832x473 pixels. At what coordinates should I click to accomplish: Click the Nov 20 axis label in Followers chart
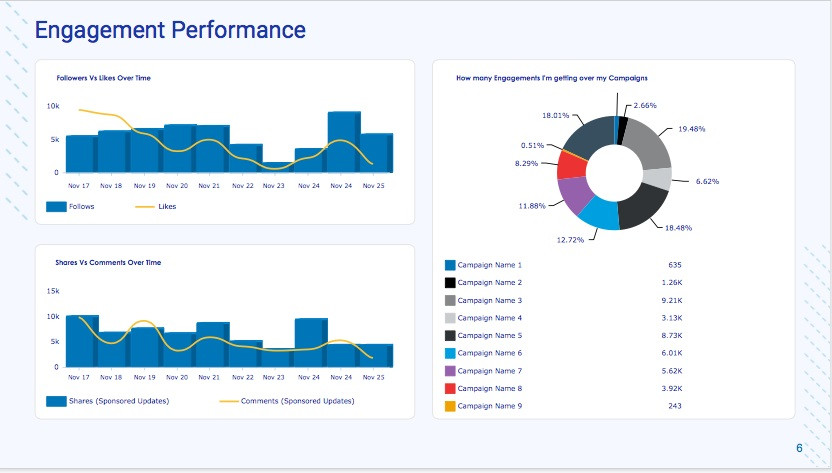tap(177, 186)
